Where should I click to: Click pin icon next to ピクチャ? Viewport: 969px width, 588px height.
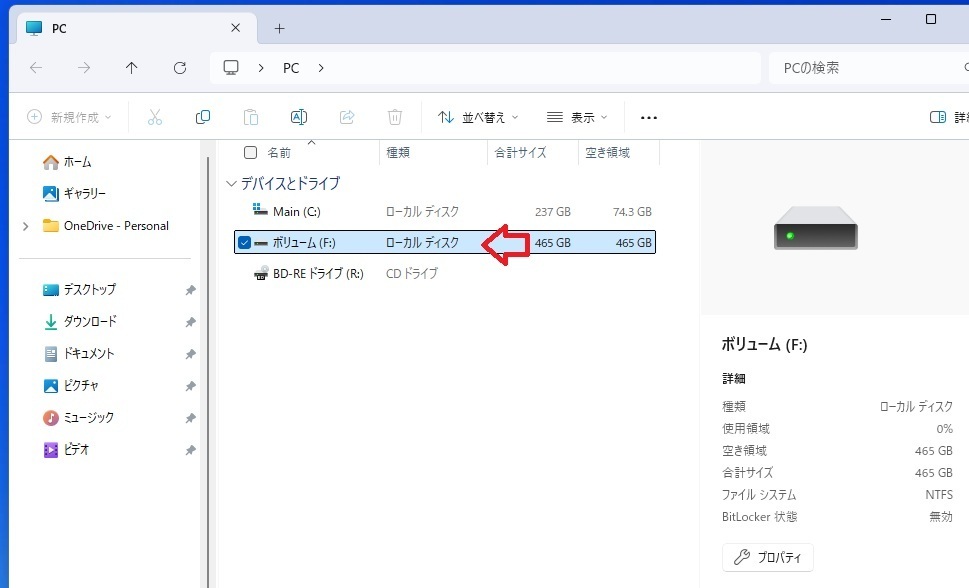190,386
